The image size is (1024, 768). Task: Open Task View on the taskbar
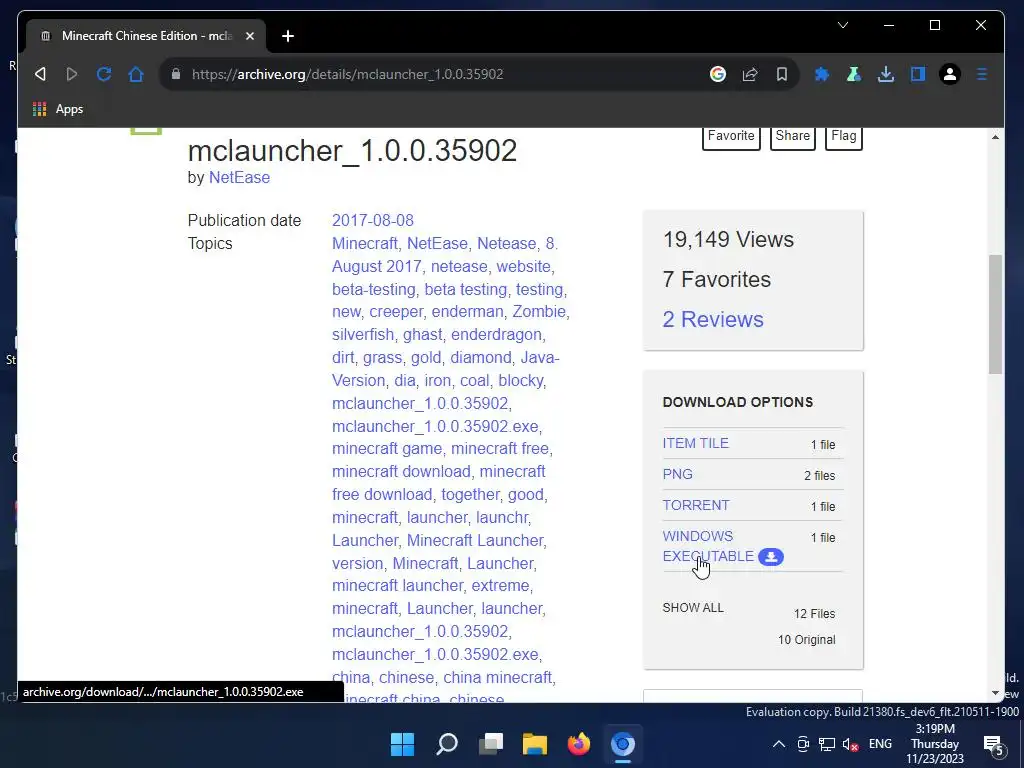(x=490, y=744)
